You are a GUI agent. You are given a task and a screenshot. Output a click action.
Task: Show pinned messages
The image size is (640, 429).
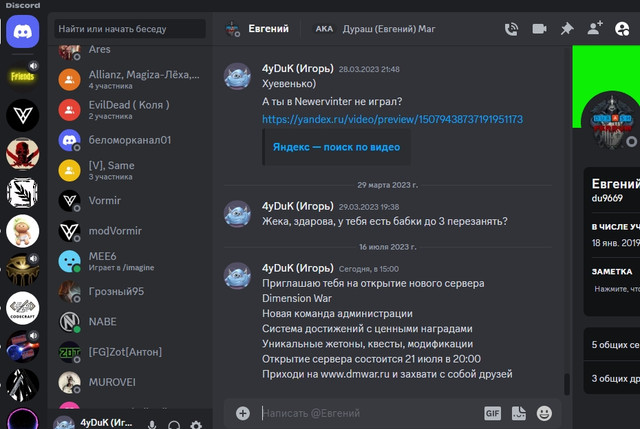tap(567, 29)
